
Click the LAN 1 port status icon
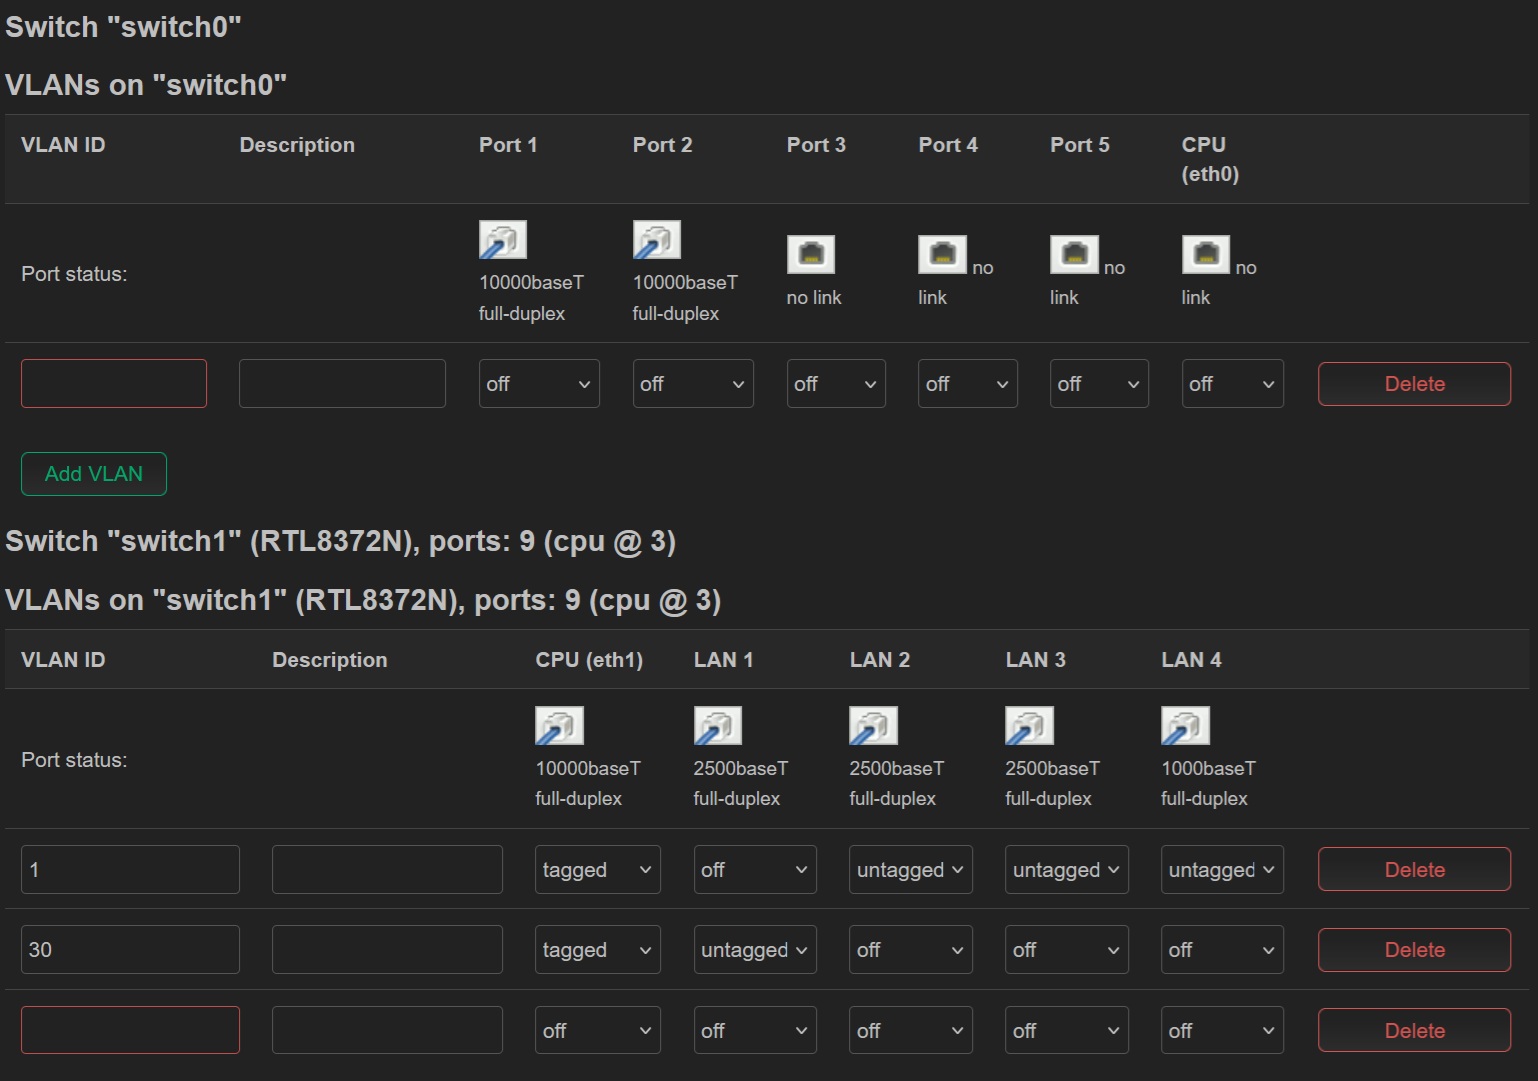[717, 726]
